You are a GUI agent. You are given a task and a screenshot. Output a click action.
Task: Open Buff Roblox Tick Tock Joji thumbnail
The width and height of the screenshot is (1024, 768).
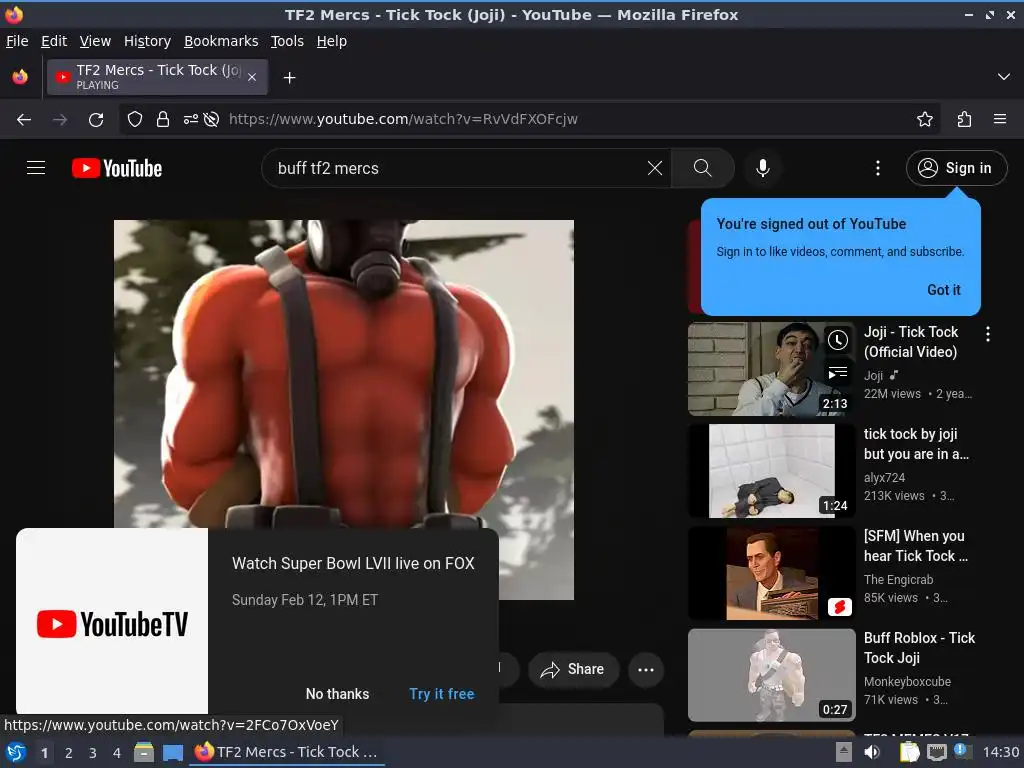771,675
